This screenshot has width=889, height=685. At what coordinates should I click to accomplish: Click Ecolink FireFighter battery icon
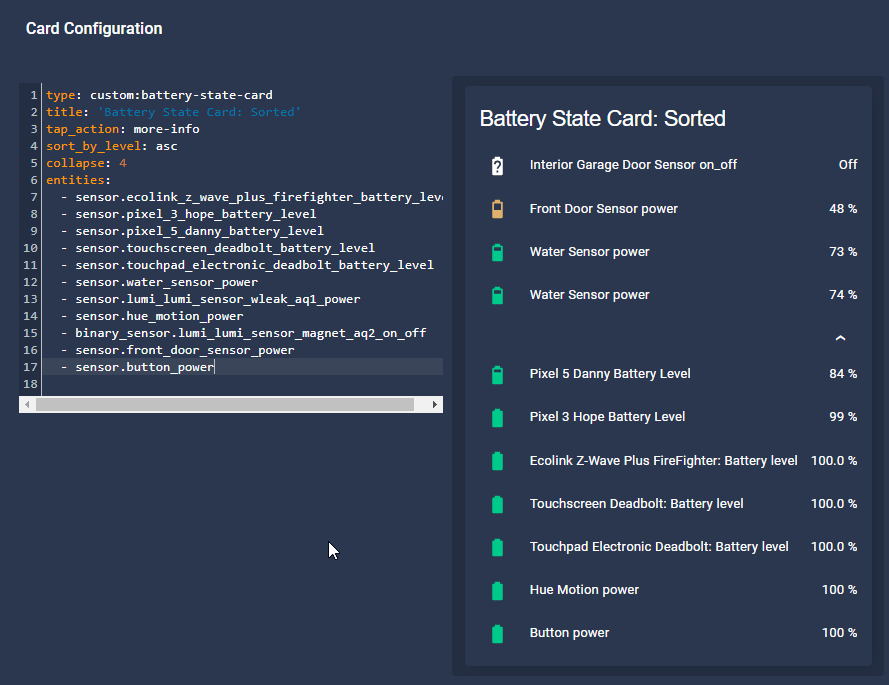pos(497,461)
